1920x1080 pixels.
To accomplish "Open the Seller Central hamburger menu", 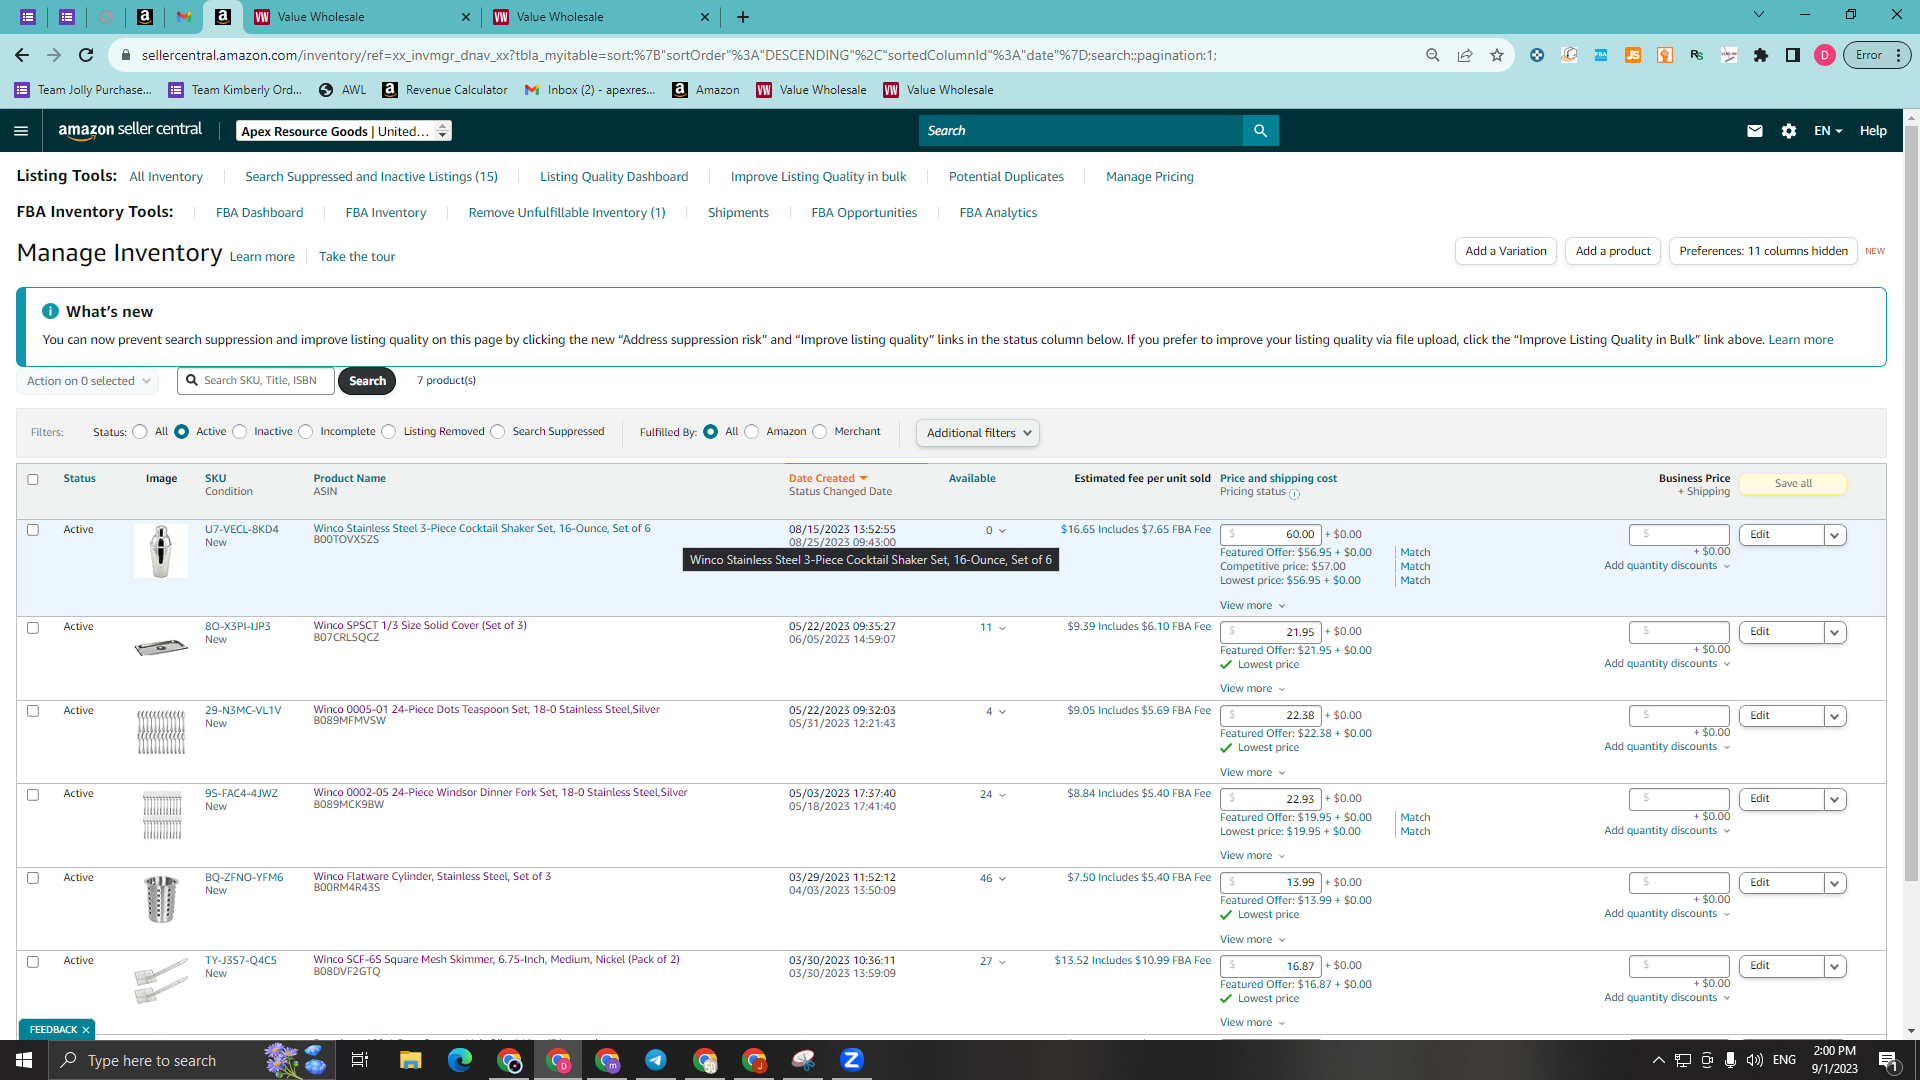I will 21,131.
